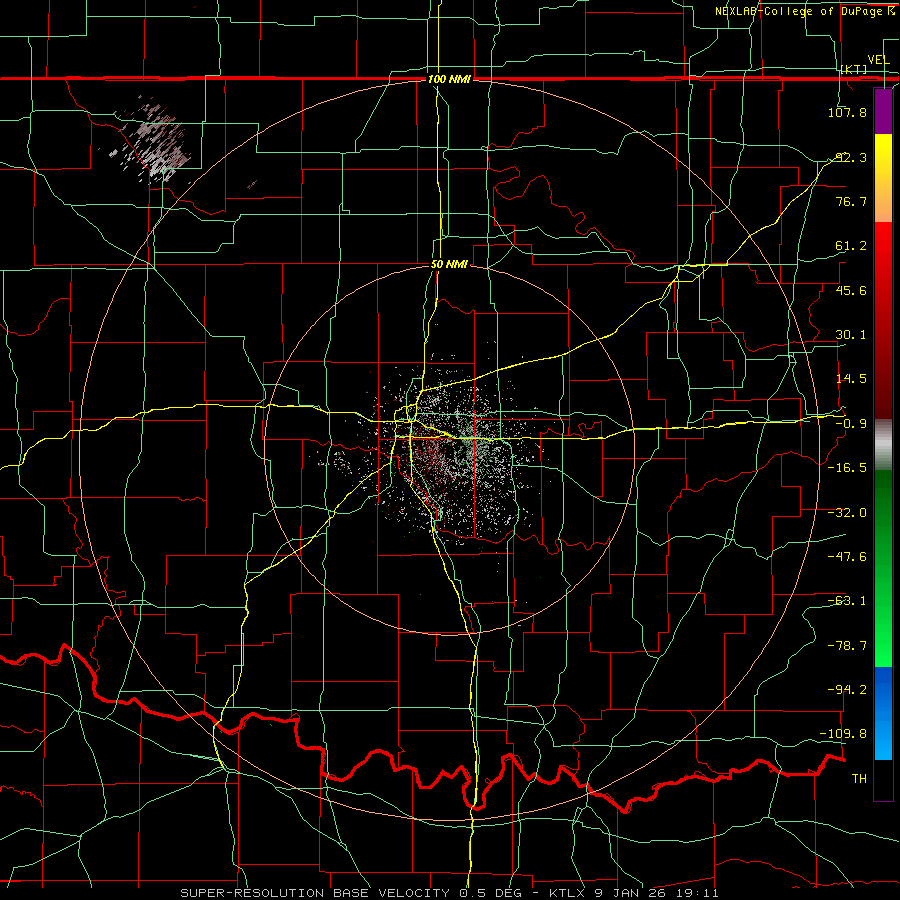Viewport: 900px width, 900px height.
Task: Pick the purple segment of the color bar
Action: [x=883, y=112]
